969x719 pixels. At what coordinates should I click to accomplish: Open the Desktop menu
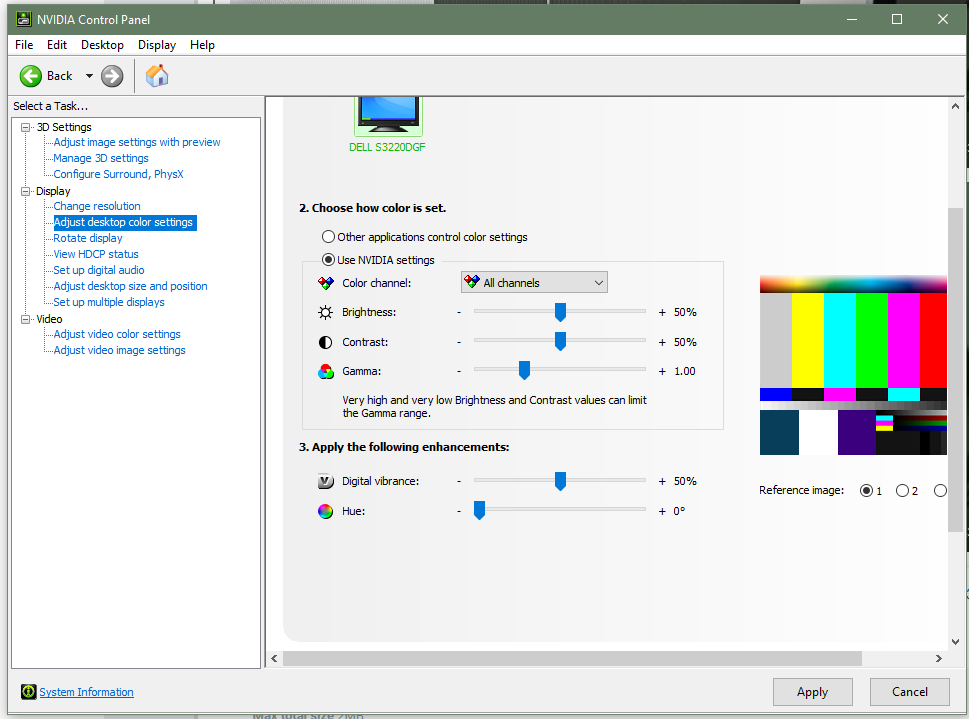102,45
